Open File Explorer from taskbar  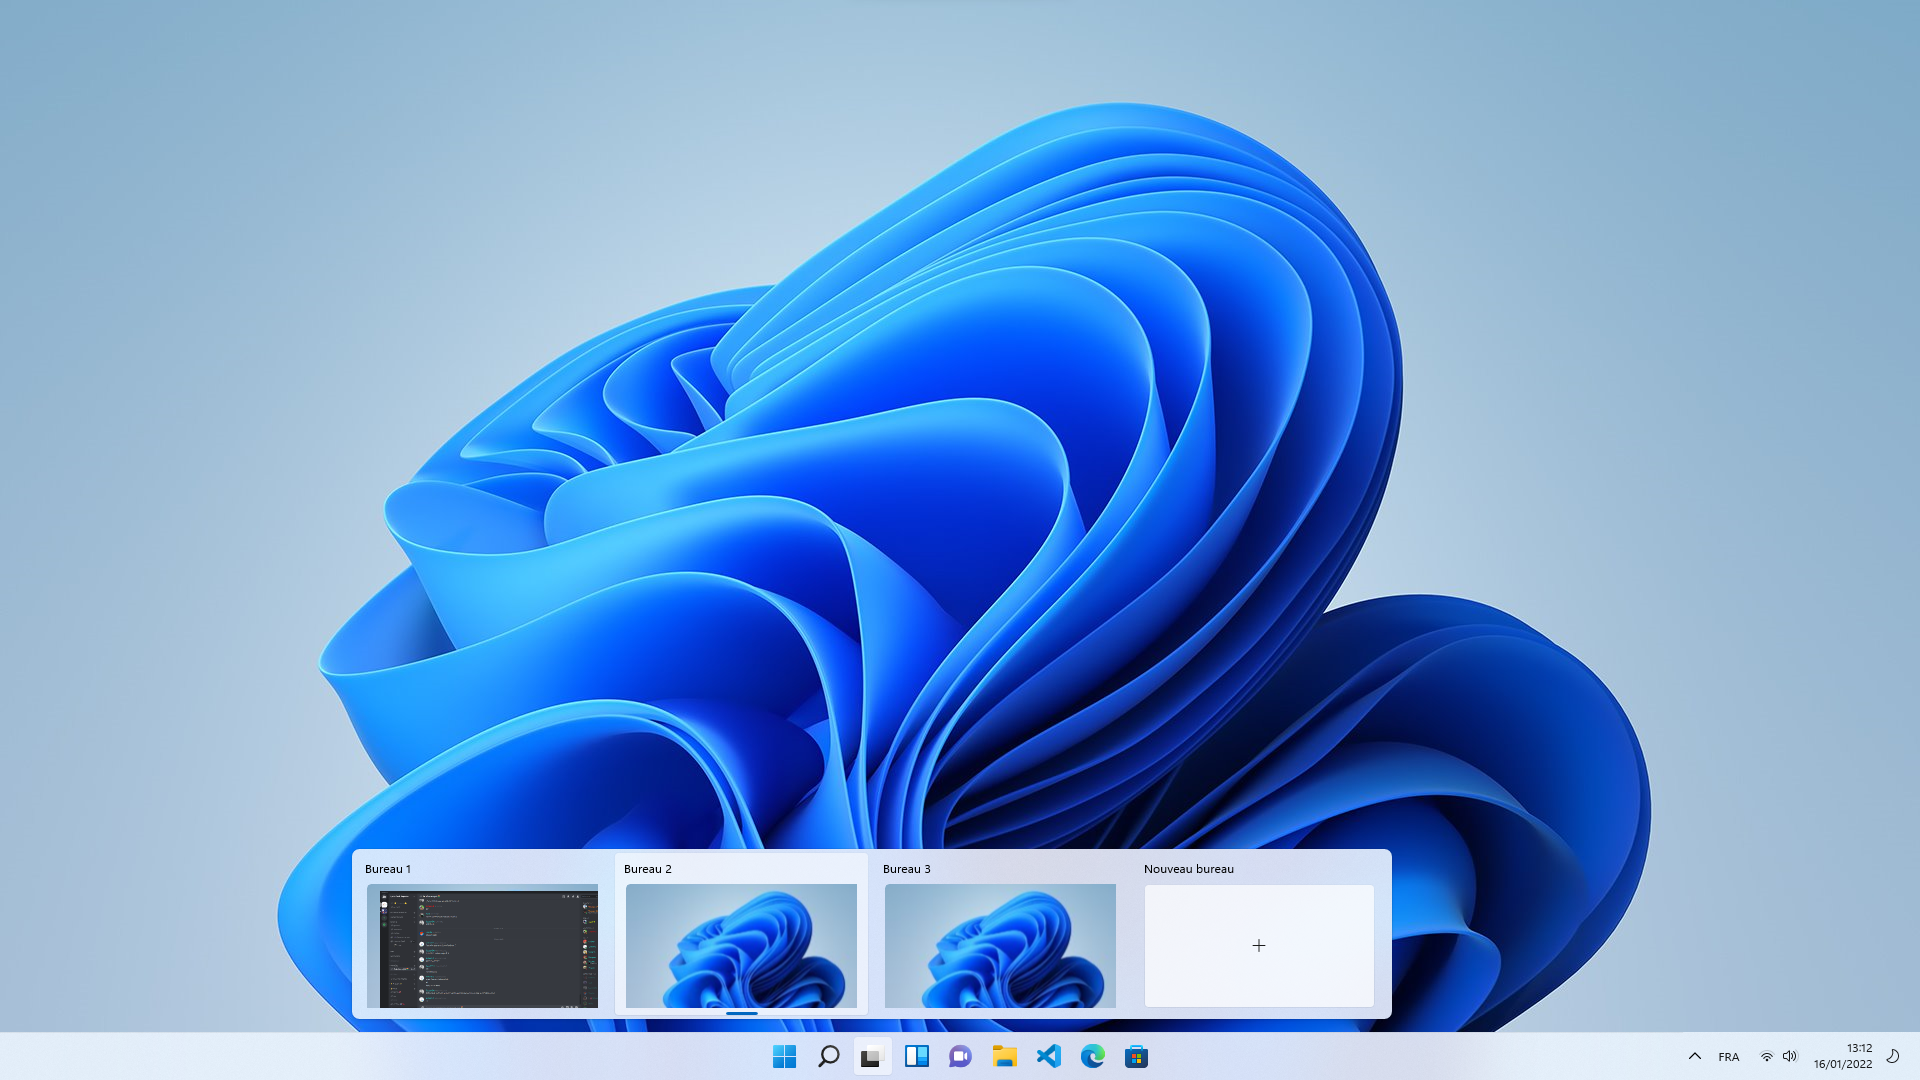1004,1056
